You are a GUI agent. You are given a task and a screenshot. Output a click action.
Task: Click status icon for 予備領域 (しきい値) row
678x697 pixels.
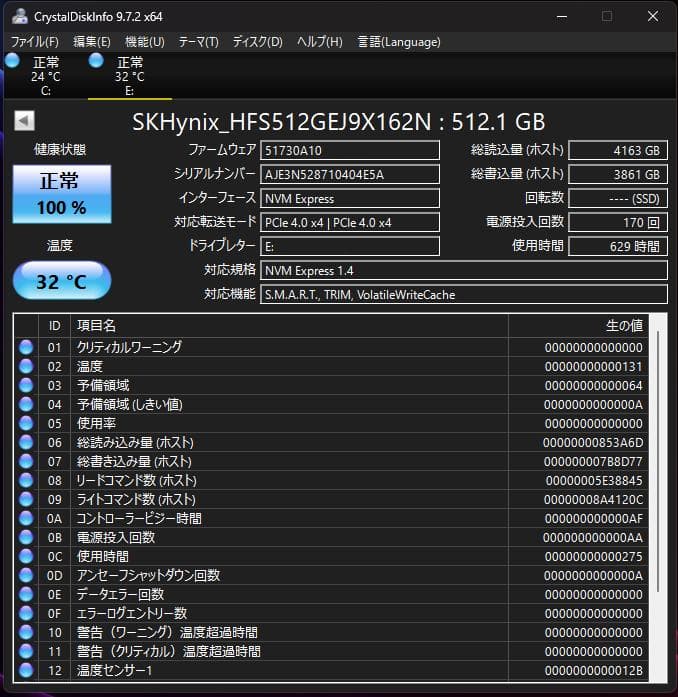pyautogui.click(x=26, y=405)
